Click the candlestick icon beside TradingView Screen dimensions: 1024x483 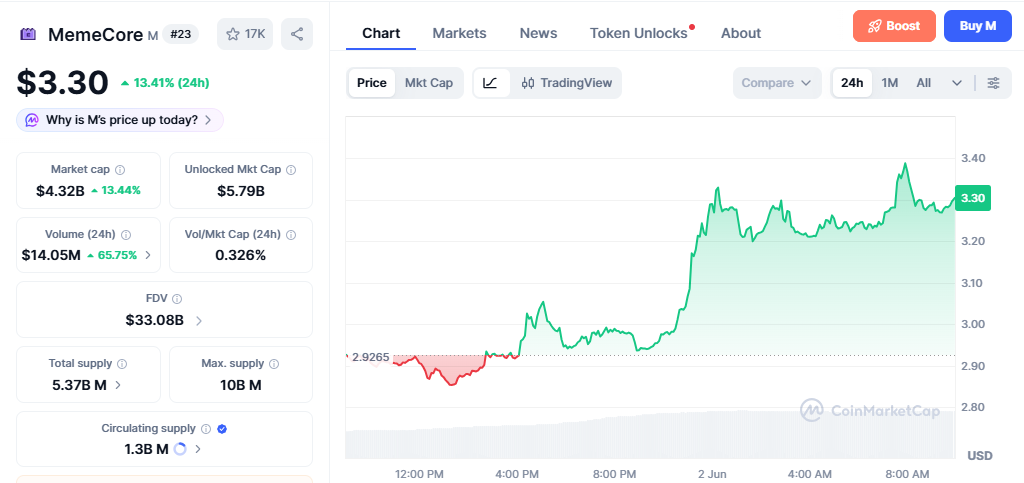528,83
